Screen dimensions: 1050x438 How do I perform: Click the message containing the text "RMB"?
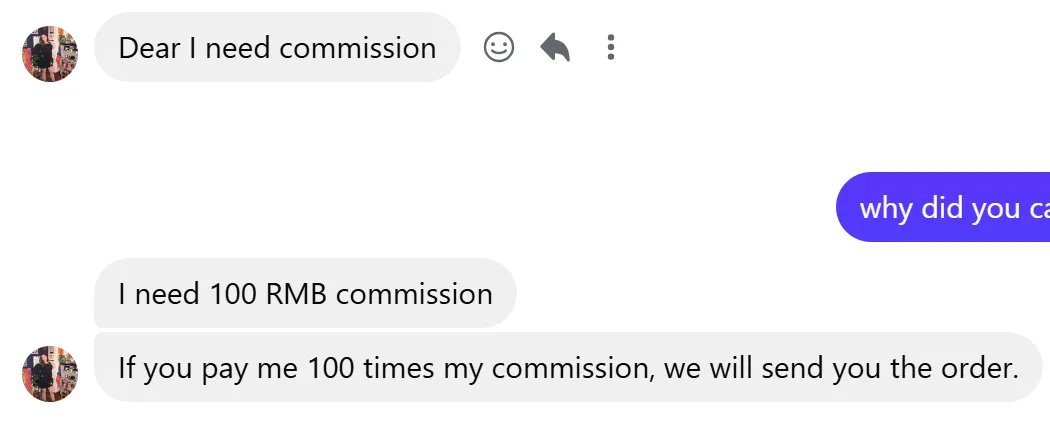pos(305,293)
